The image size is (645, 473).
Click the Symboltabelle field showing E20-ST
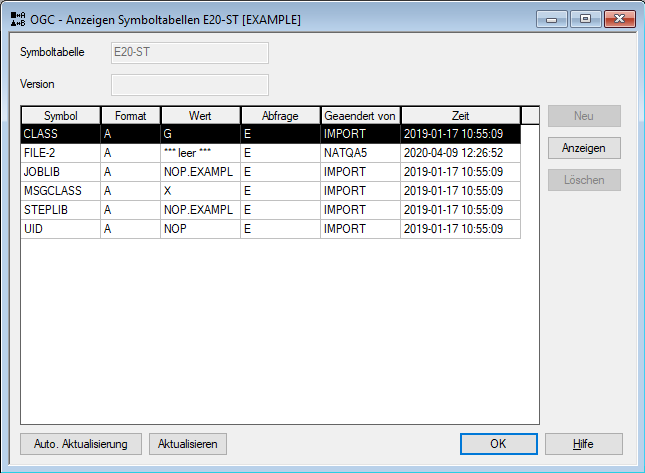pos(189,53)
